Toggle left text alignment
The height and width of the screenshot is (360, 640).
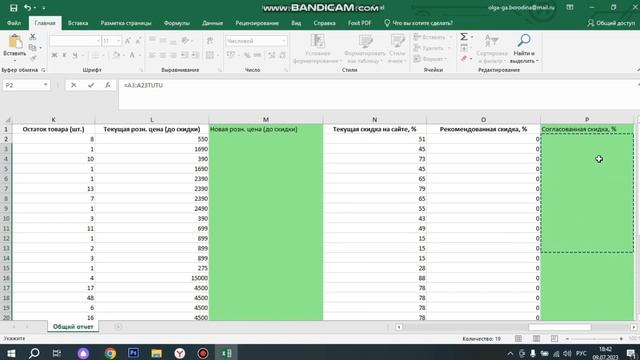(x=152, y=55)
